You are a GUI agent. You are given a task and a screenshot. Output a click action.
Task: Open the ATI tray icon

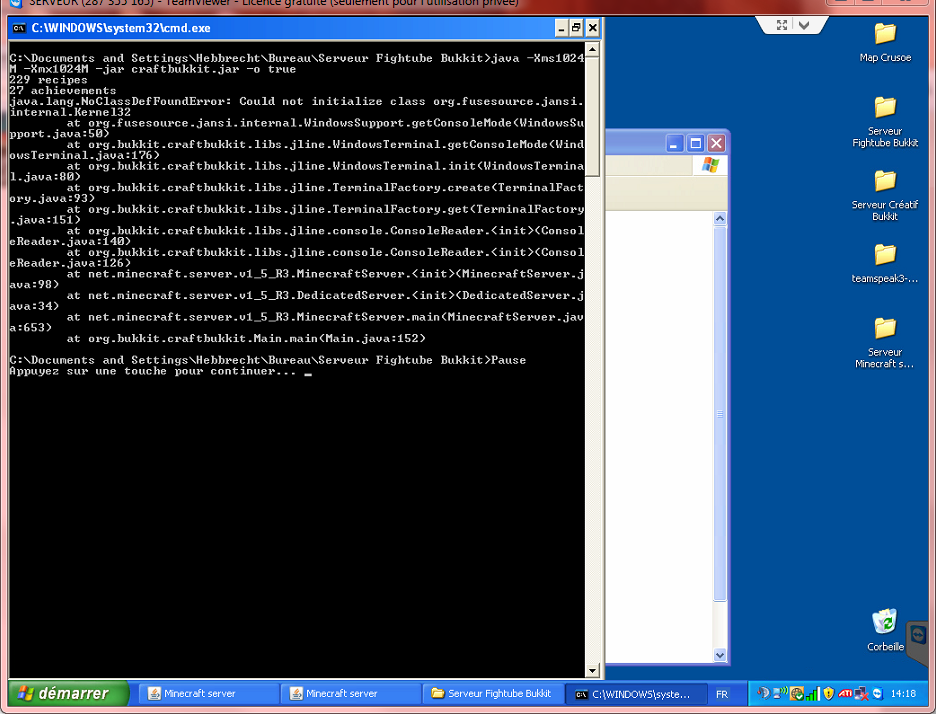tap(845, 694)
